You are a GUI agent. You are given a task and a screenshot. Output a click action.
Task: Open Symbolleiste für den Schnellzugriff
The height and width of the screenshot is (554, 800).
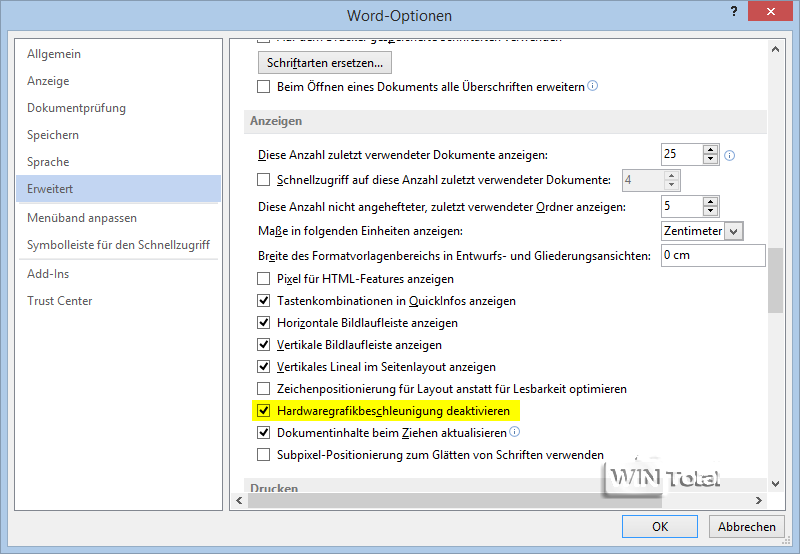[118, 245]
